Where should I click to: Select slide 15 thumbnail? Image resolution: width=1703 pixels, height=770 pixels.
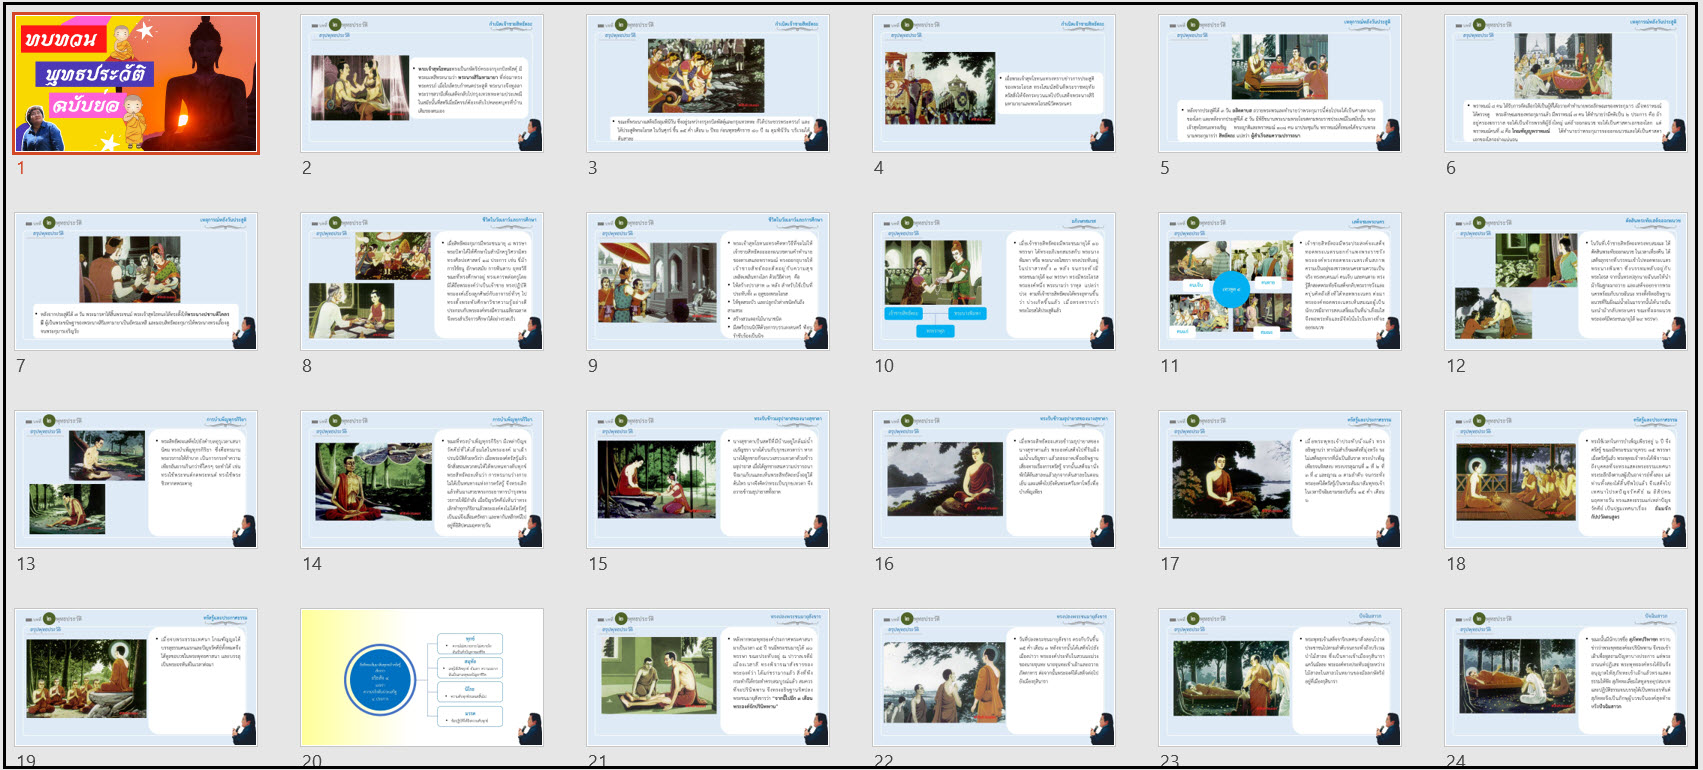point(708,479)
